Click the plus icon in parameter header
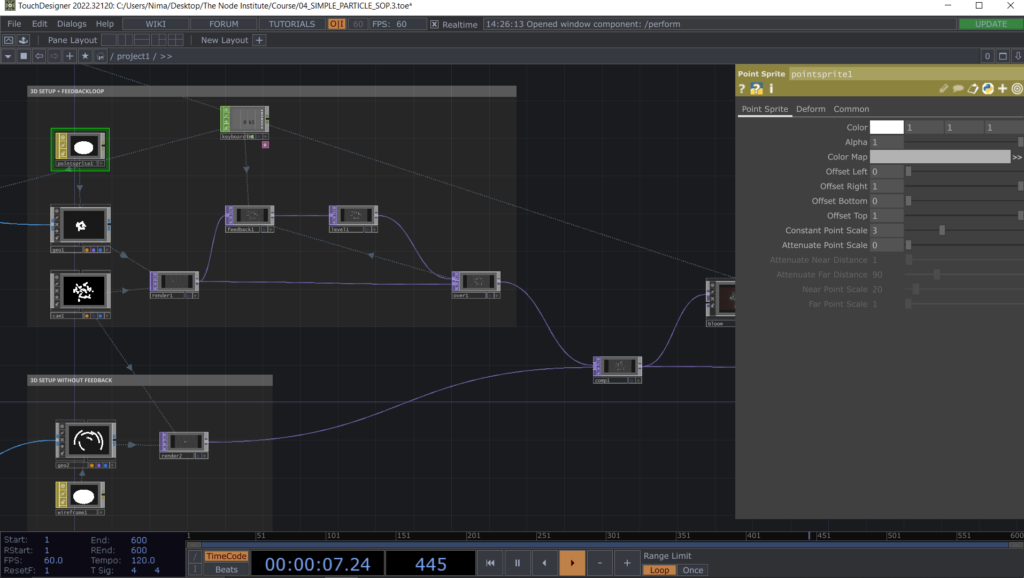This screenshot has width=1024, height=578. 1002,89
